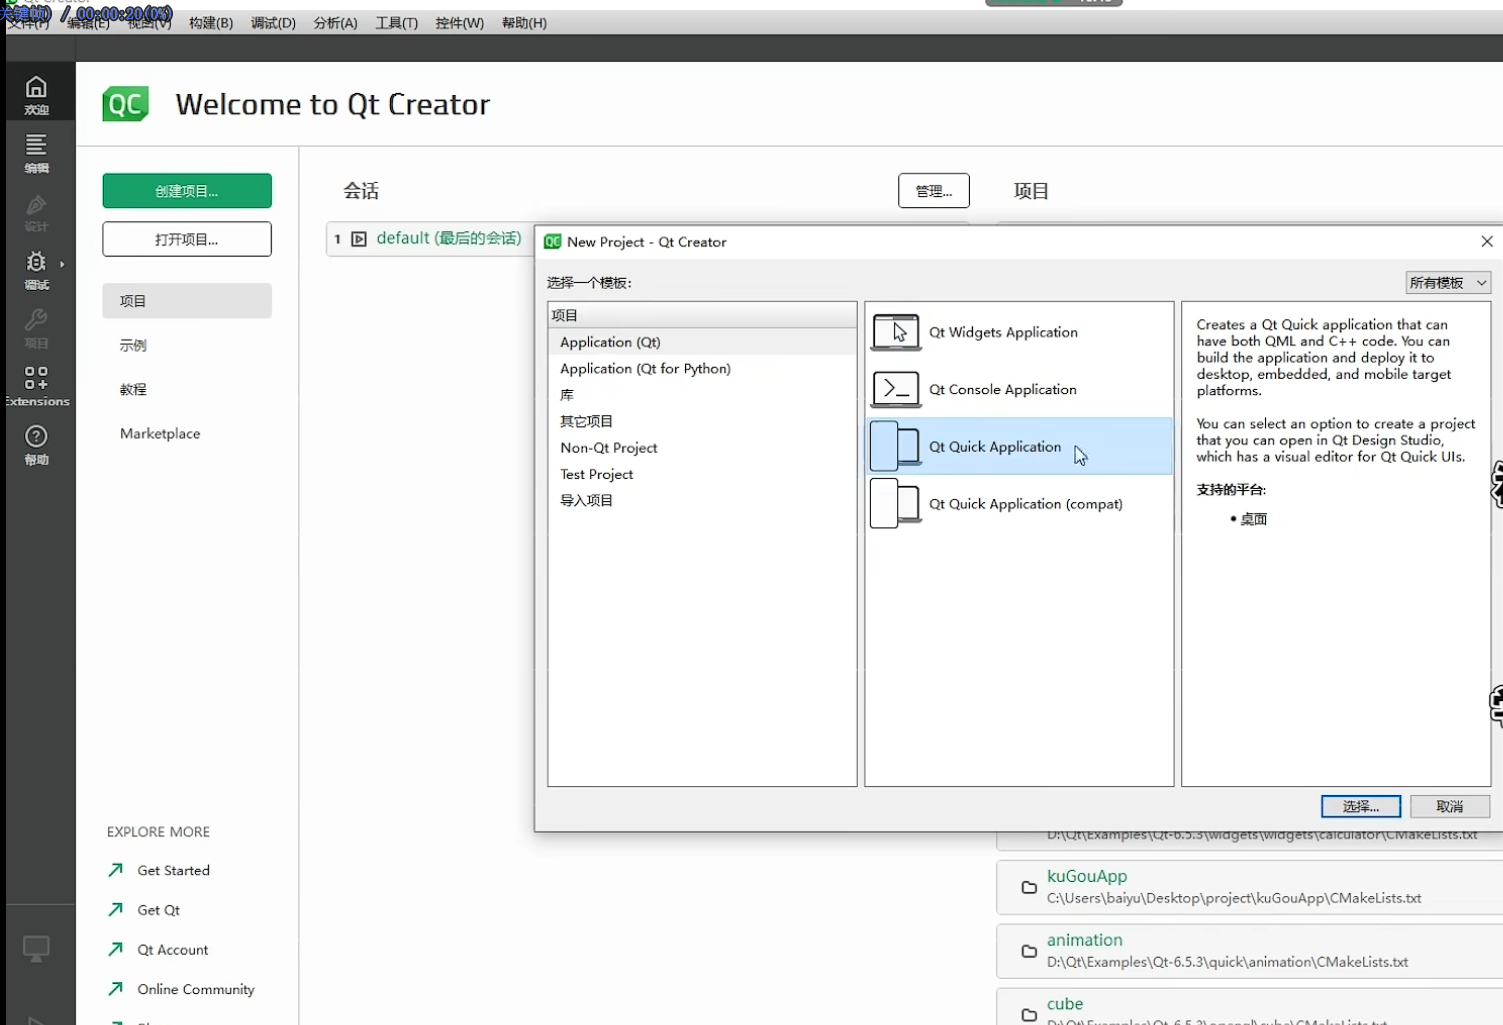Select Qt Console Application template
This screenshot has height=1025, width=1503.
(x=1002, y=390)
